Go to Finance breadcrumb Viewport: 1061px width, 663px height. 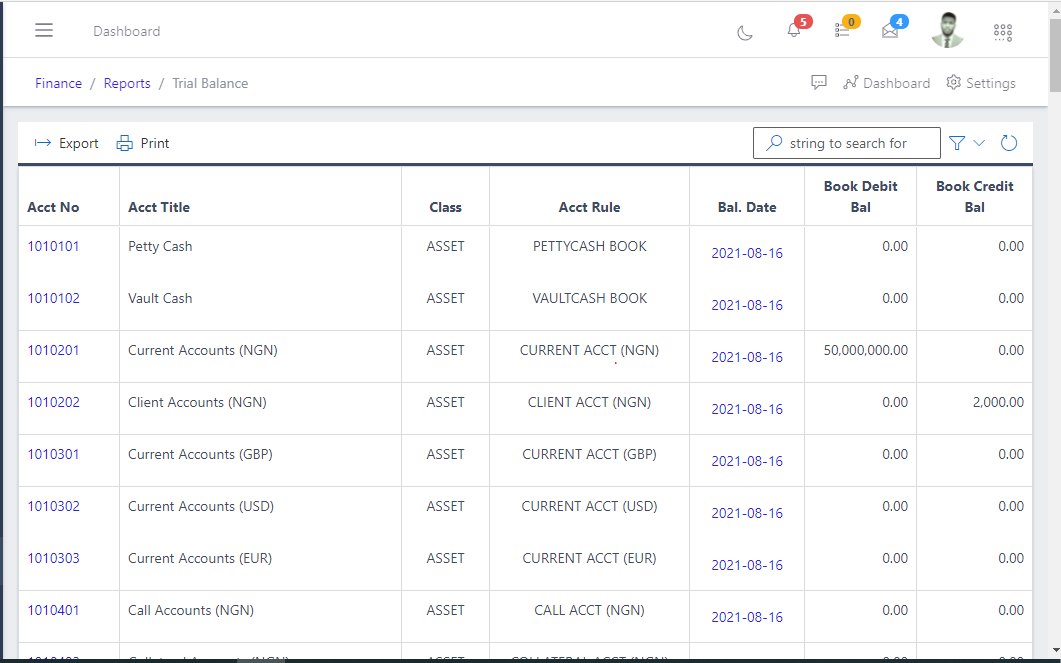[x=58, y=83]
